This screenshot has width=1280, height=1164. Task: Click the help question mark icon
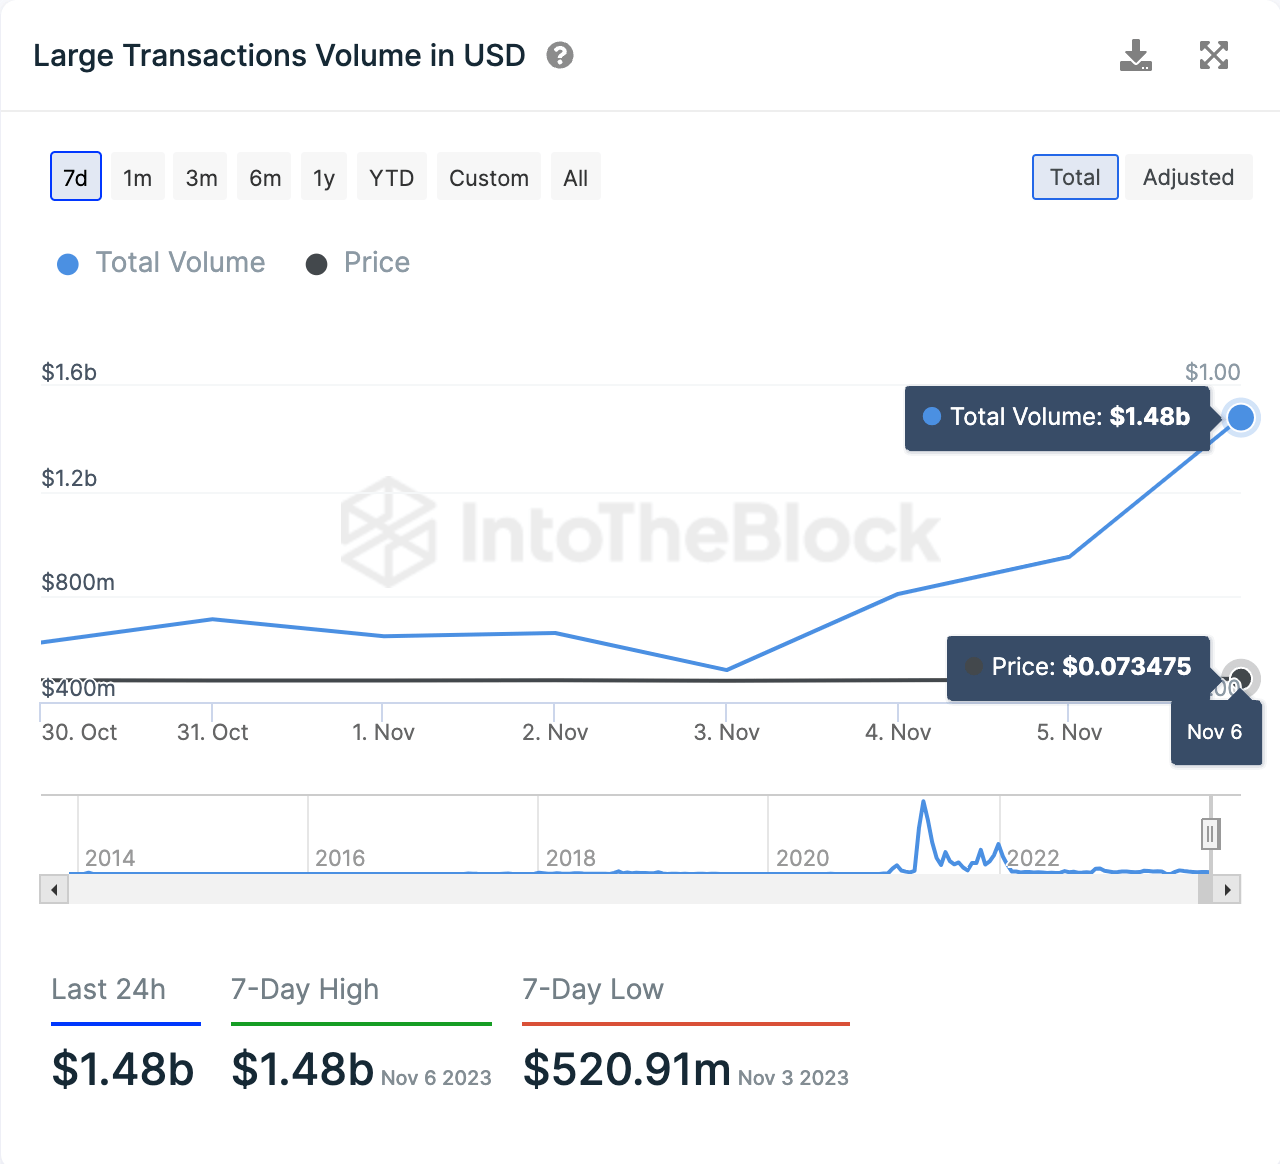(560, 55)
